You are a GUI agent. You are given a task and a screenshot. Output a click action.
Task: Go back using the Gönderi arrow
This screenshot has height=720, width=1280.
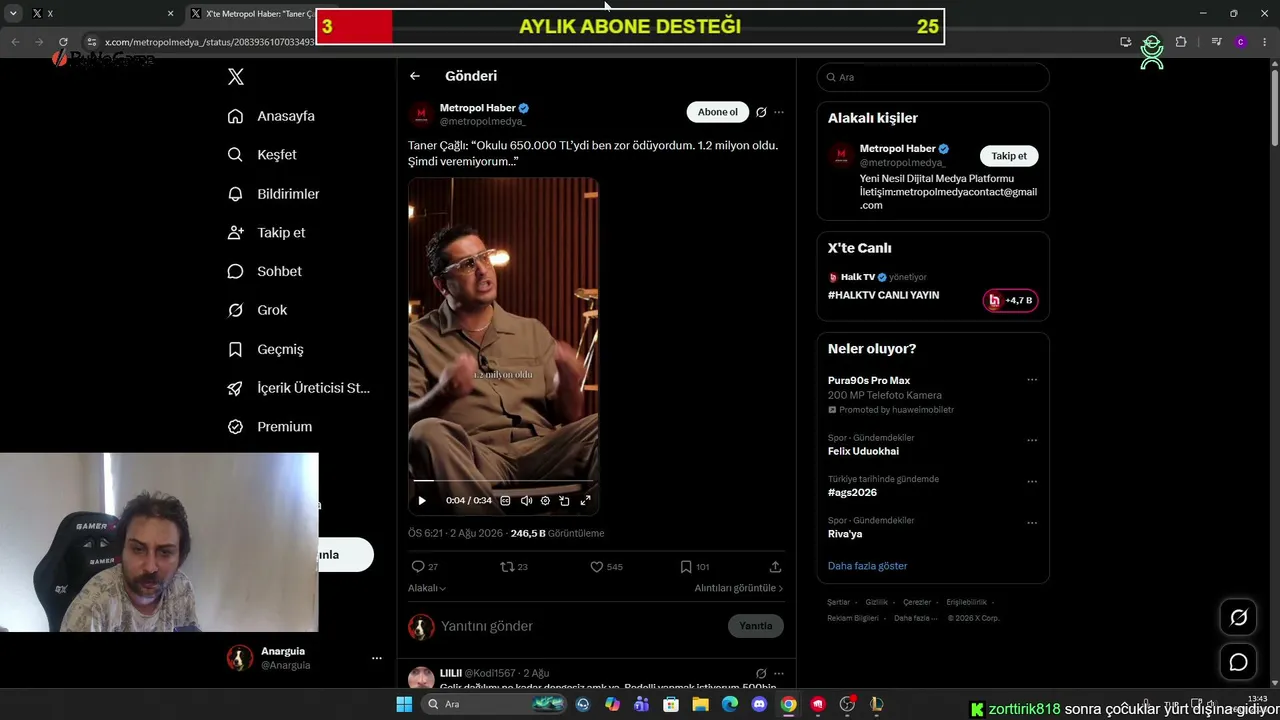[x=415, y=76]
